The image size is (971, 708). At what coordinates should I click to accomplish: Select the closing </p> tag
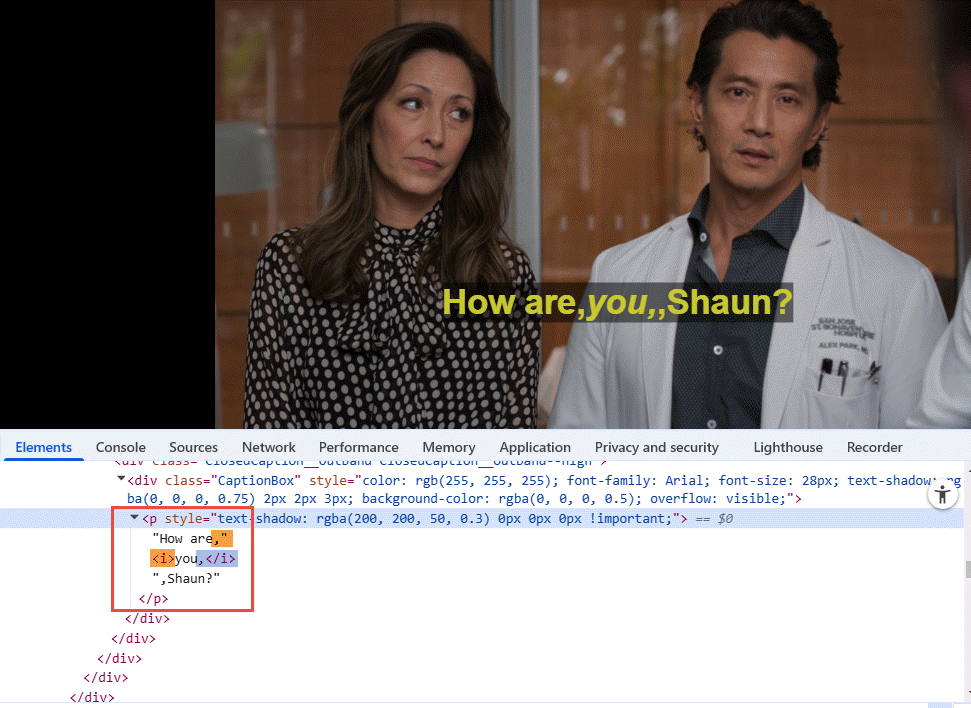click(x=153, y=598)
